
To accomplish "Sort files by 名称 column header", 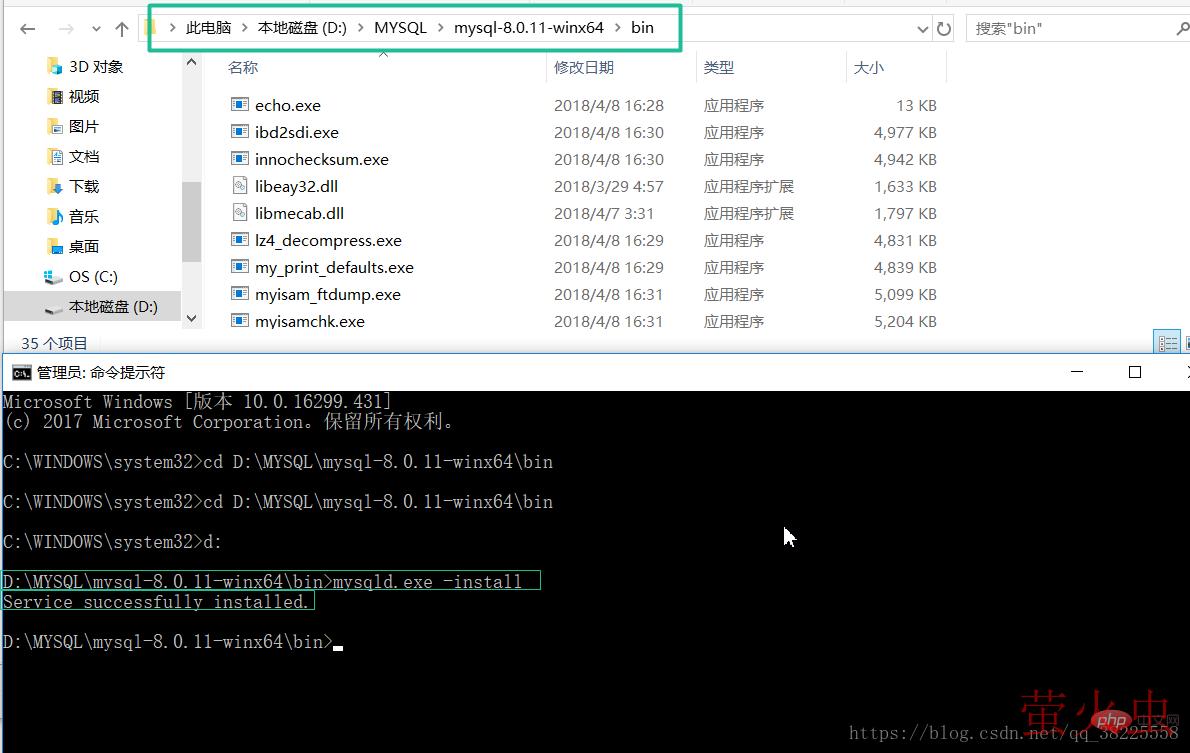I will tap(243, 68).
